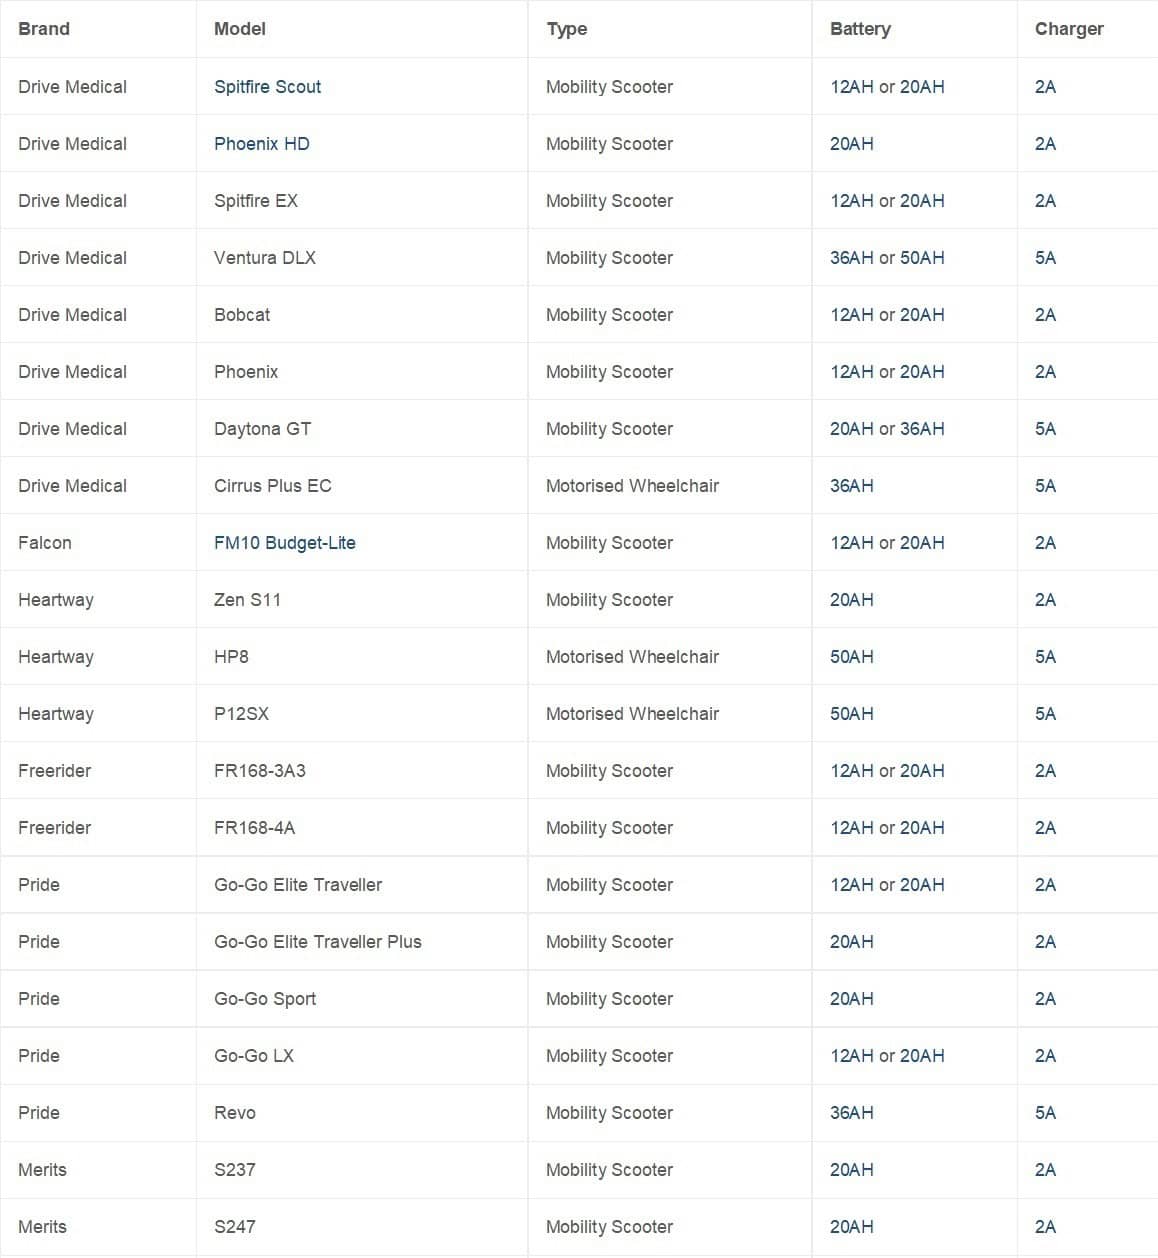Image resolution: width=1158 pixels, height=1258 pixels.
Task: Click the Brand column header
Action: pos(44,29)
